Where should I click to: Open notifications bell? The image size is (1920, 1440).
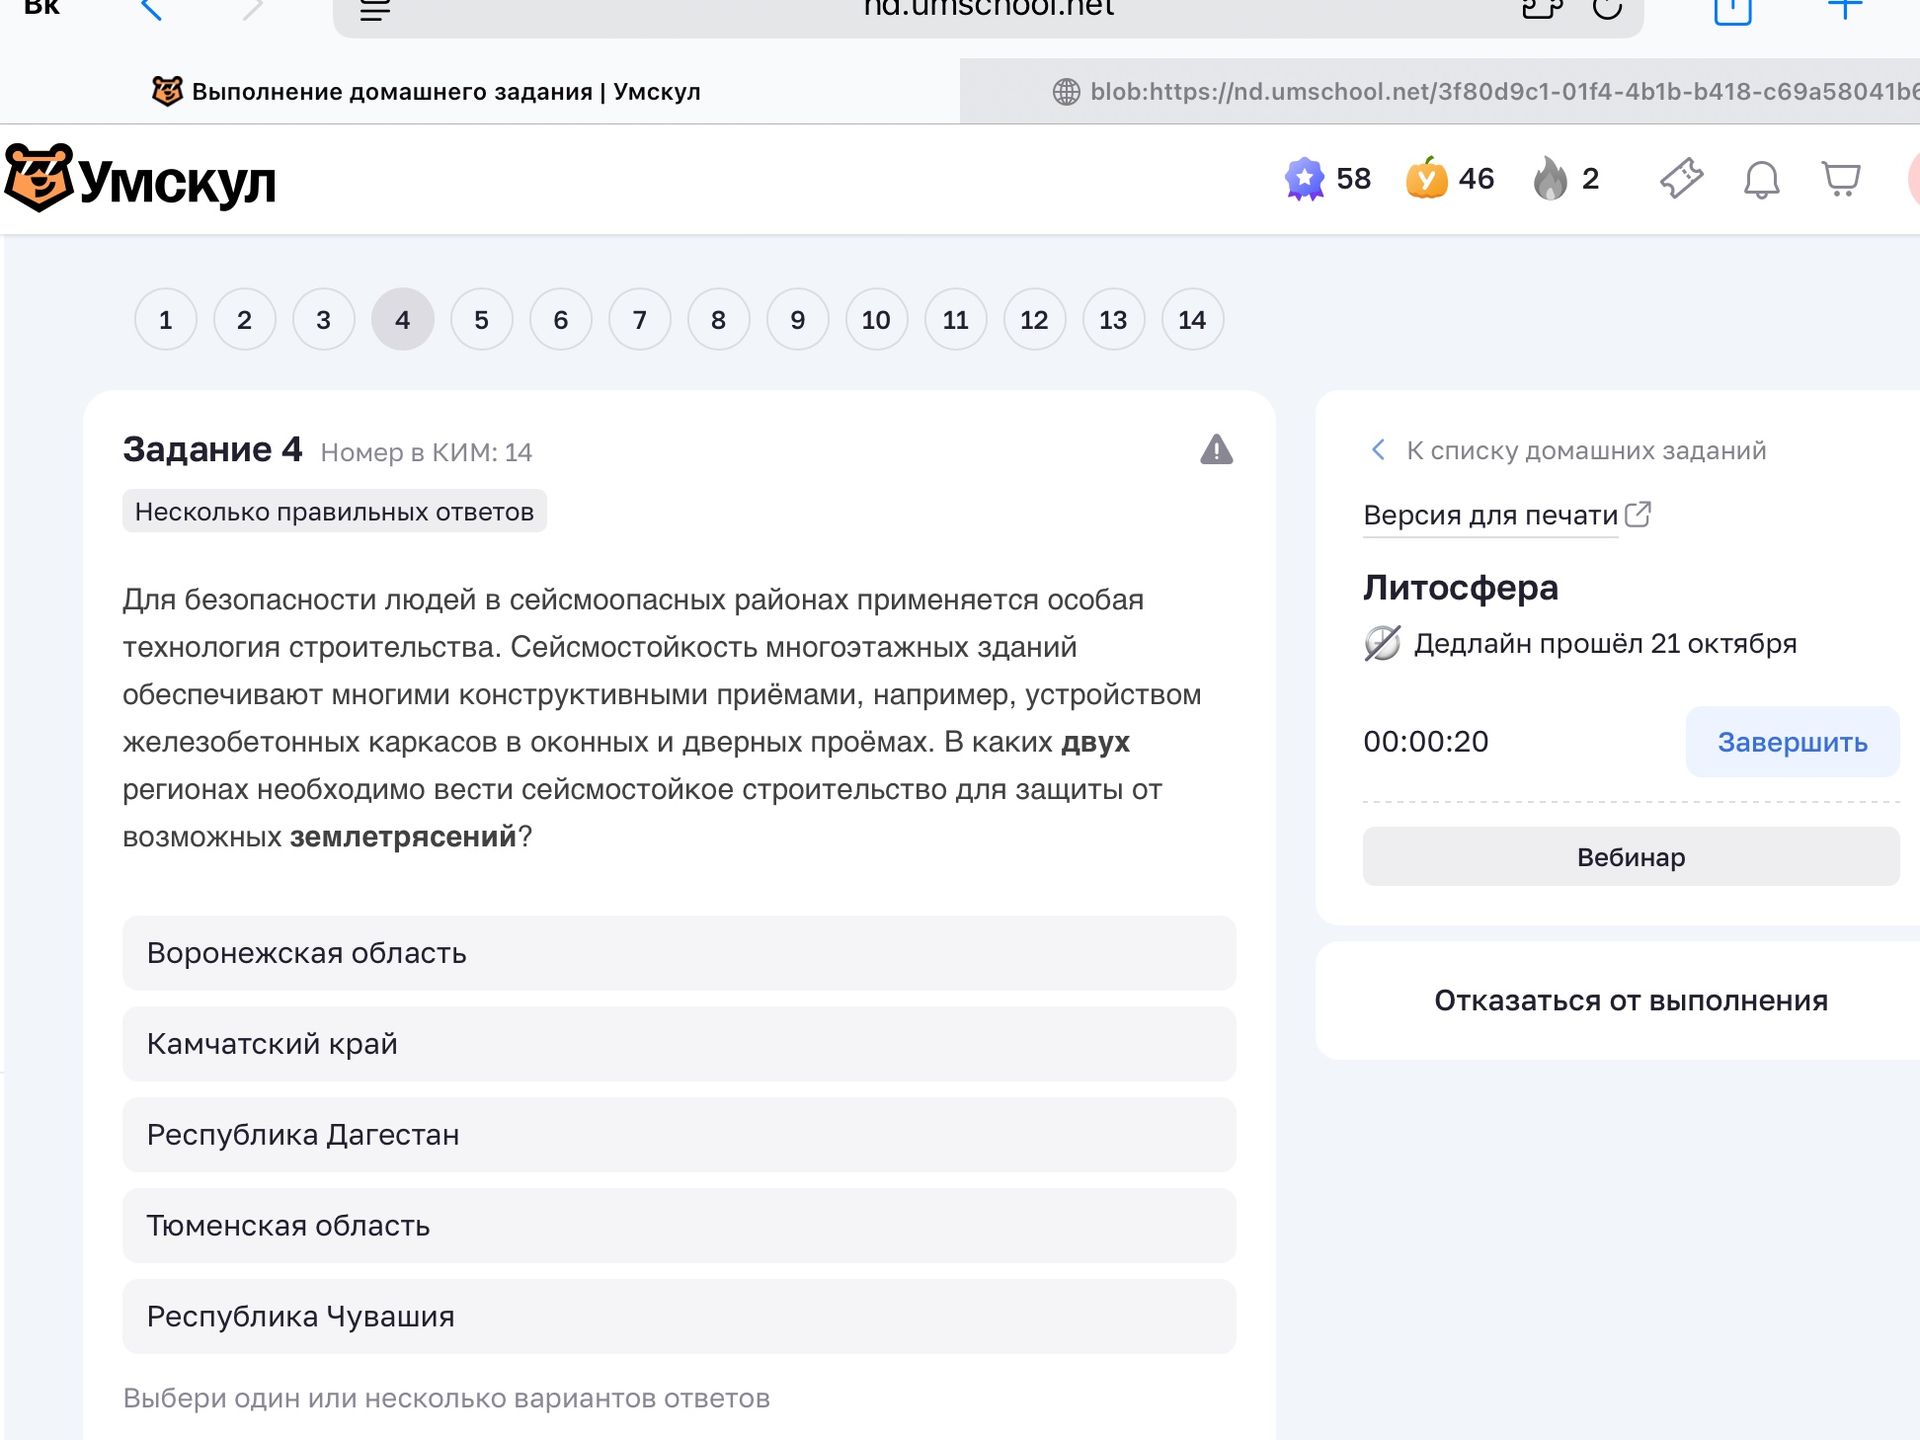pos(1761,179)
